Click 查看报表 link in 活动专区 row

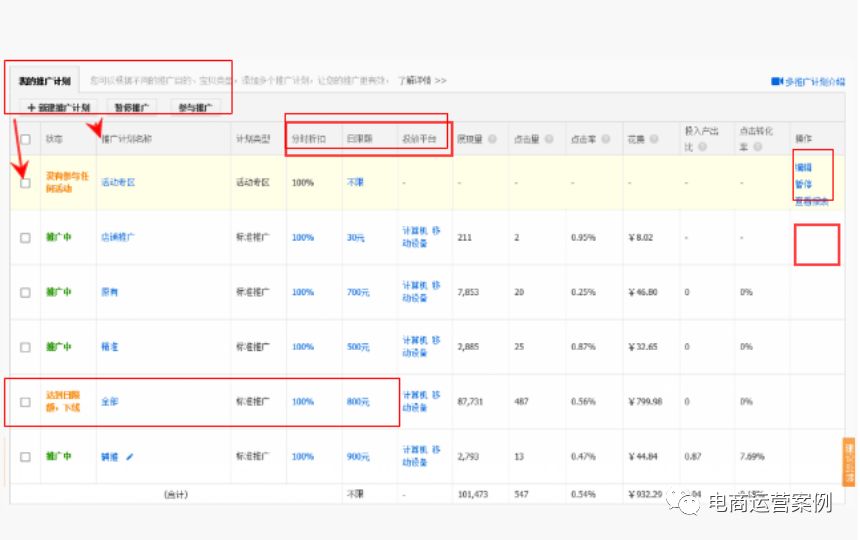[x=812, y=201]
